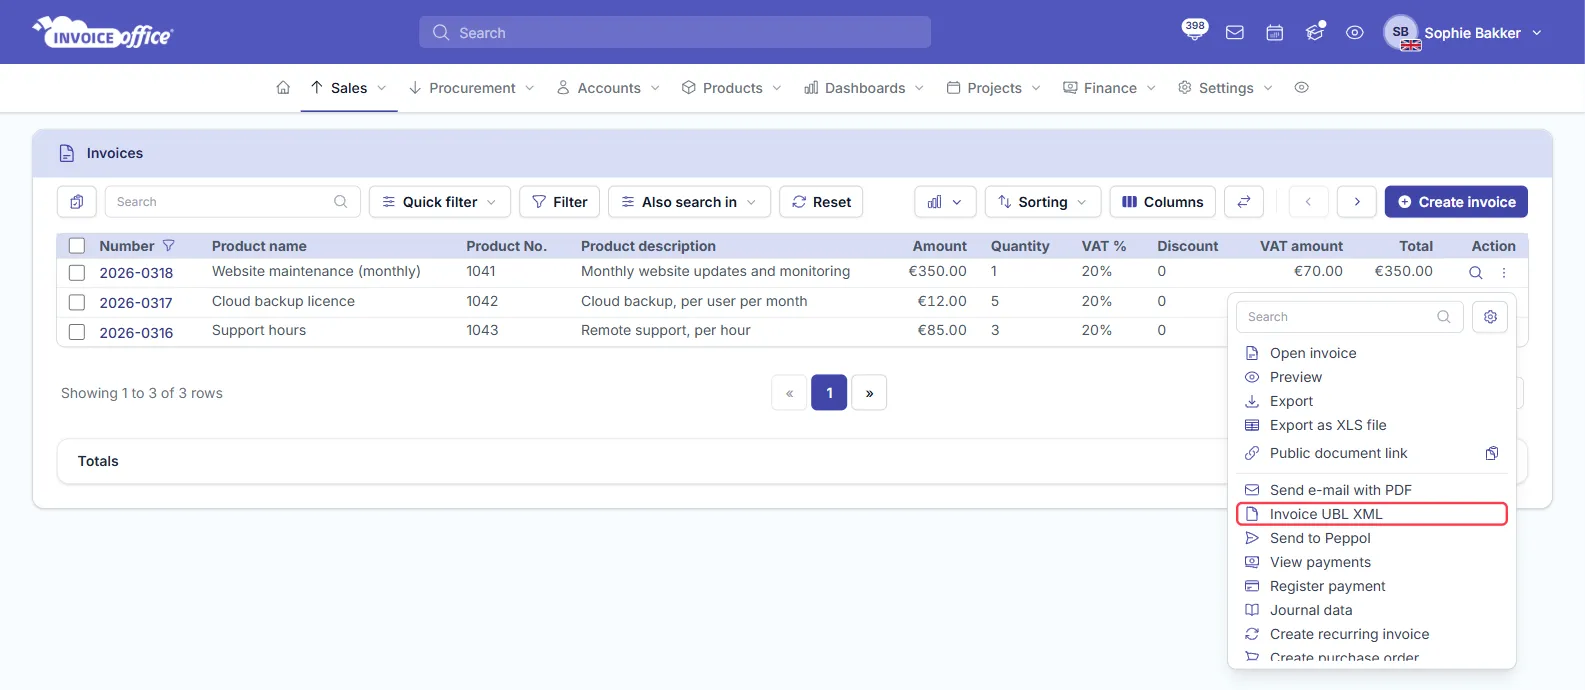The image size is (1585, 690).
Task: Expand the Sales menu
Action: click(x=349, y=88)
